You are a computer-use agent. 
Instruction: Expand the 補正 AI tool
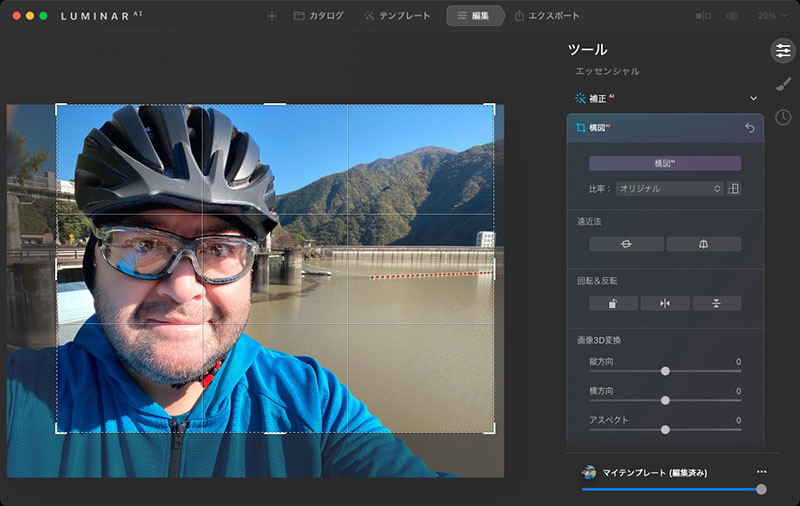[753, 98]
